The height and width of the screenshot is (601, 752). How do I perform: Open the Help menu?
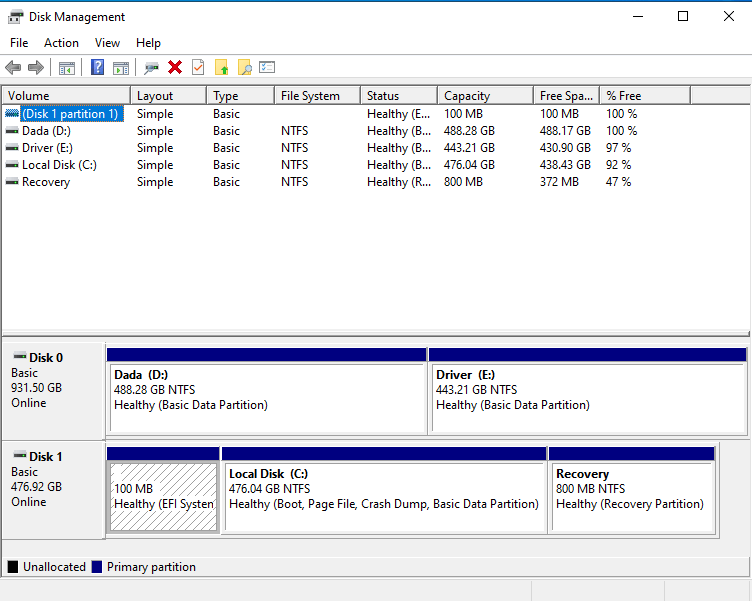click(x=148, y=43)
